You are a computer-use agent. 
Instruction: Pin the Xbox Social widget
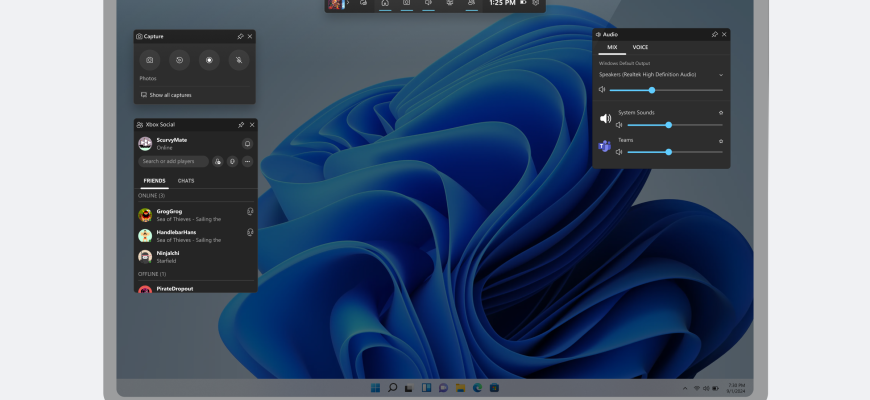coord(241,125)
